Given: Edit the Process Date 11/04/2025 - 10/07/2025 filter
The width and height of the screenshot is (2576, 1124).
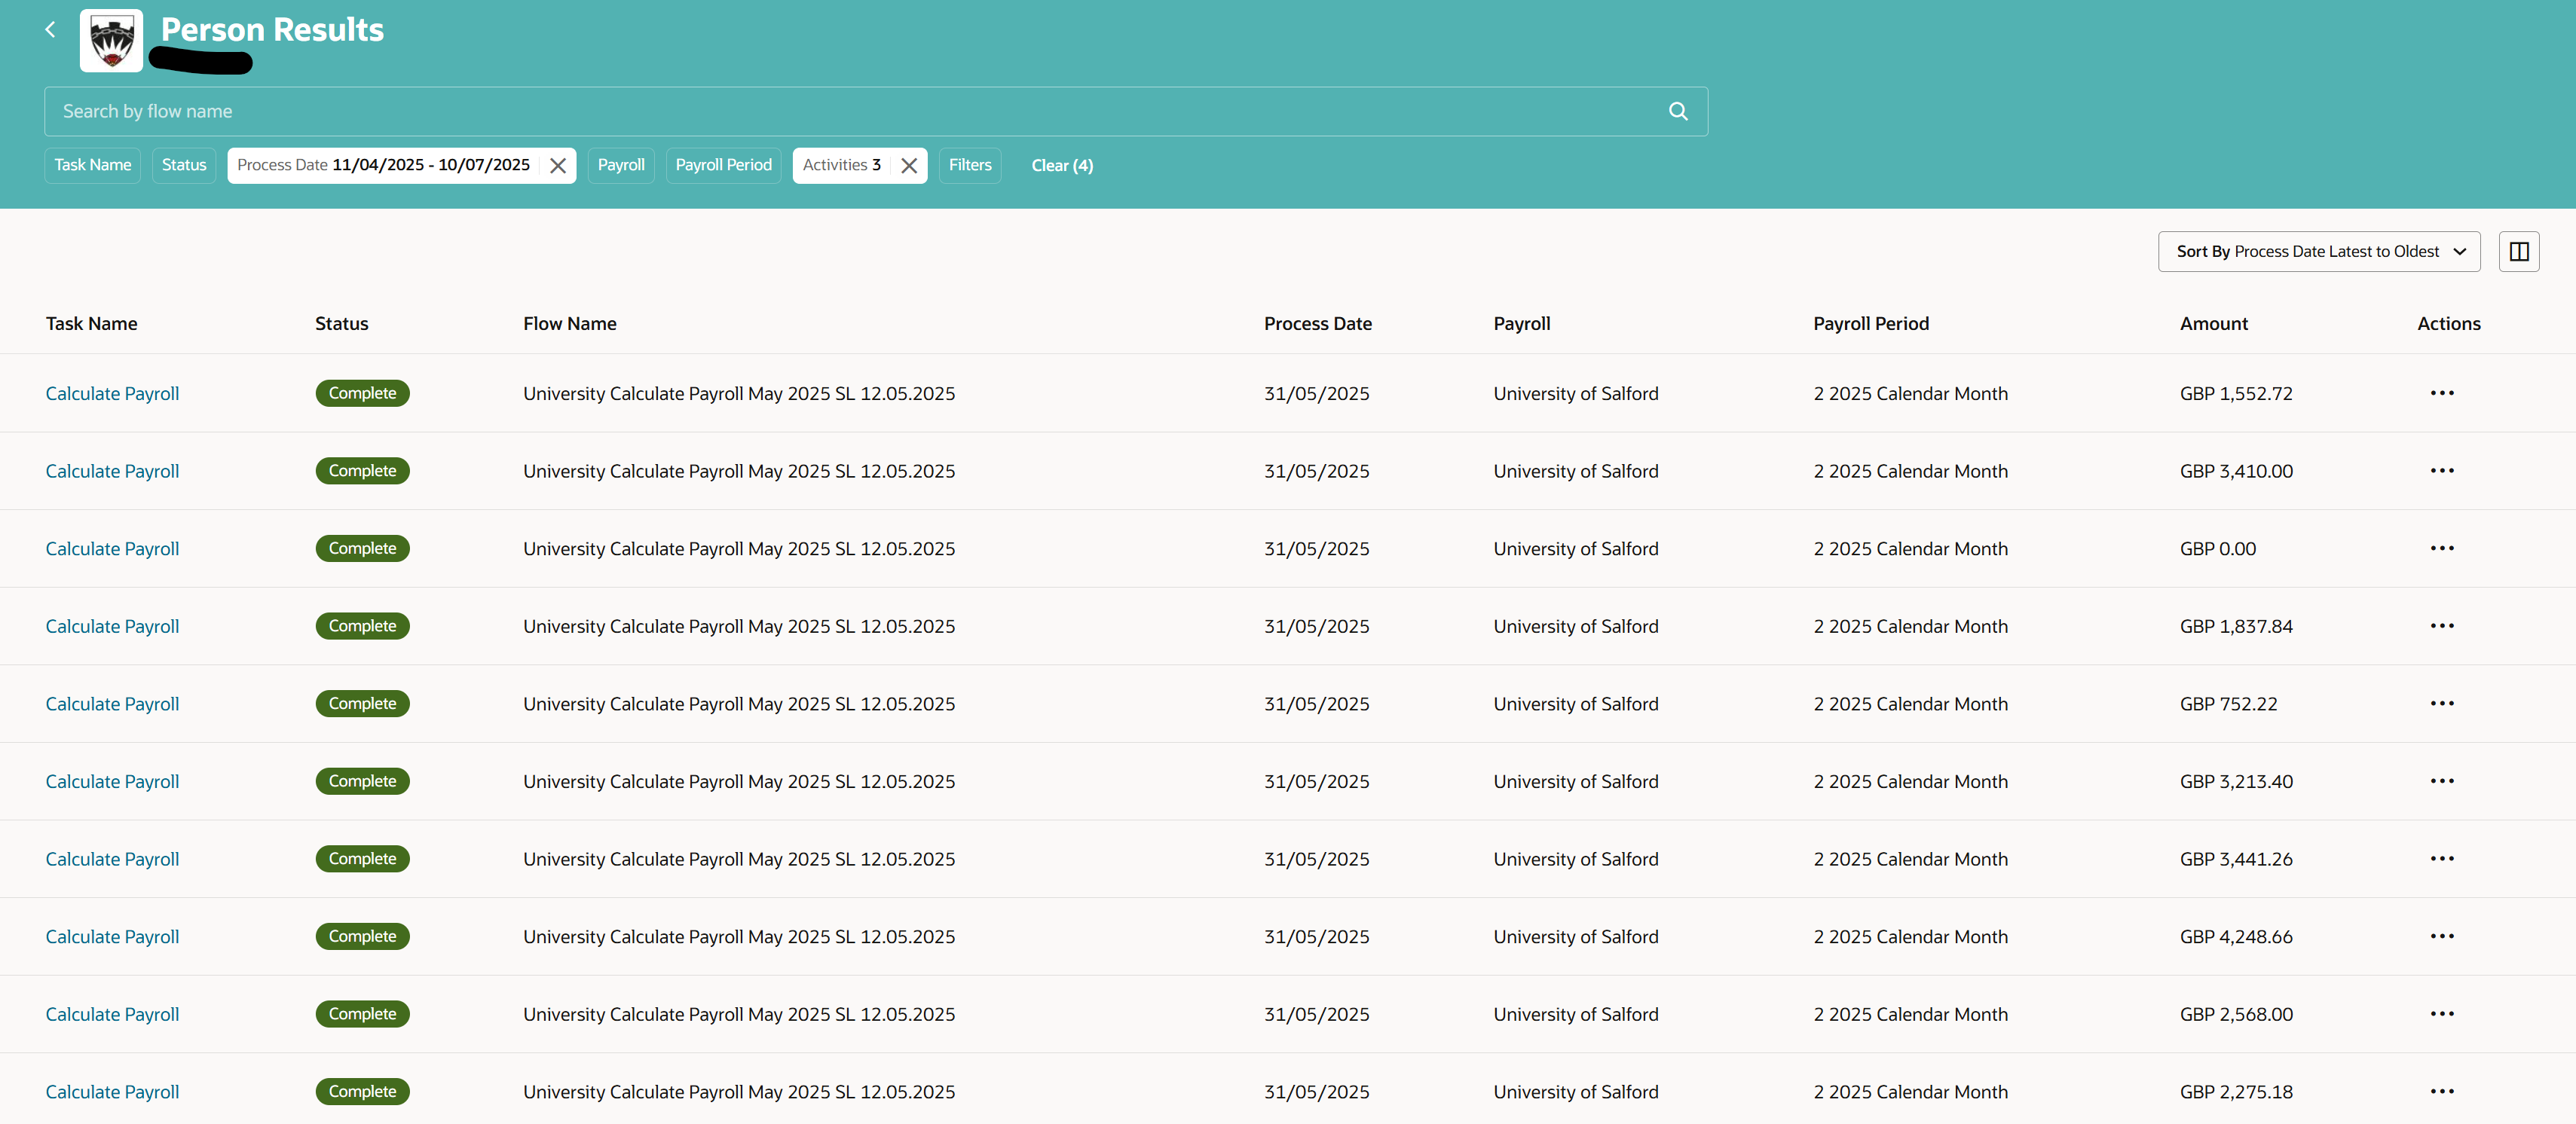Looking at the screenshot, I should tap(384, 166).
